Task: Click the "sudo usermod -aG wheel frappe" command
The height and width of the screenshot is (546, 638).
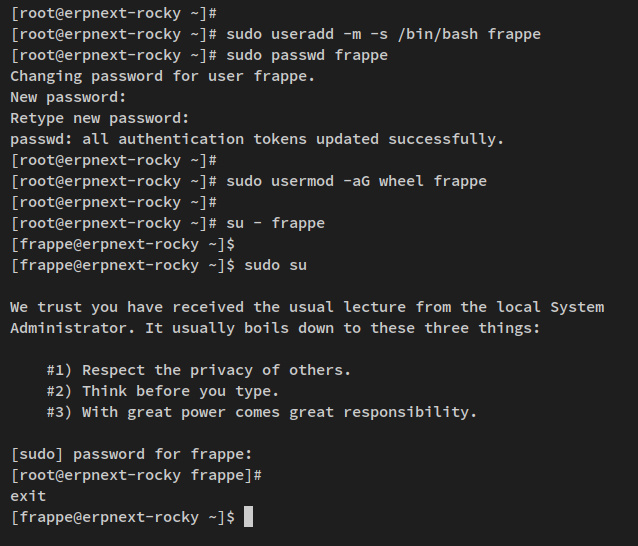Action: coord(356,181)
